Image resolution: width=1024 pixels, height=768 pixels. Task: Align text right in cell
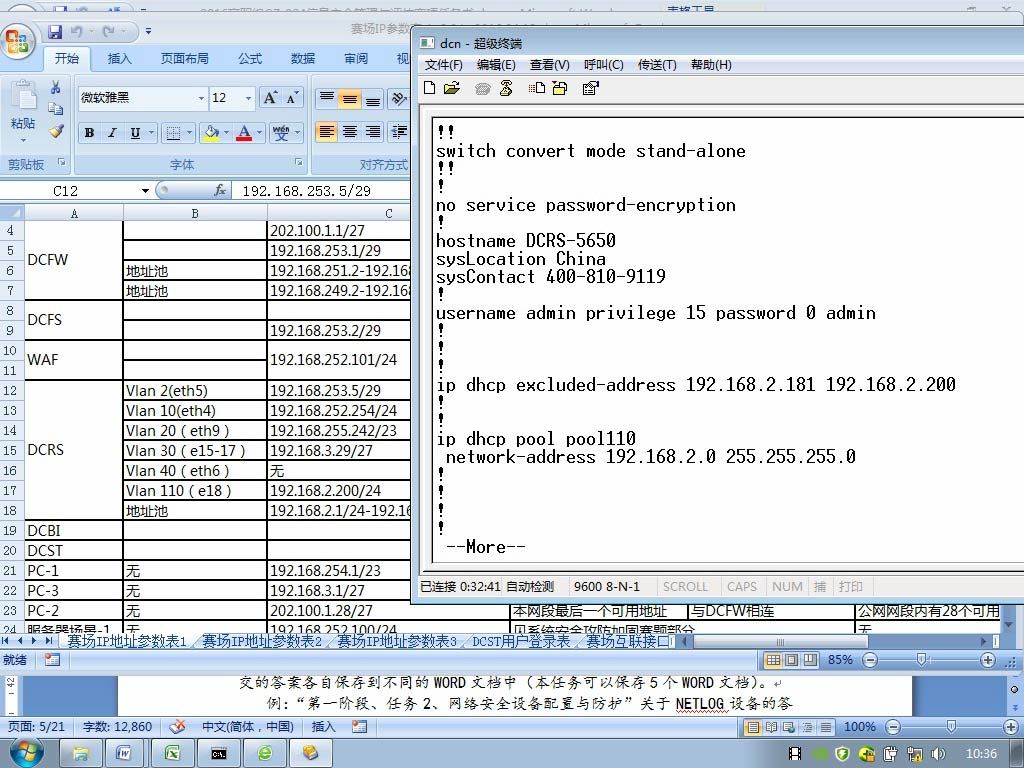coord(372,132)
